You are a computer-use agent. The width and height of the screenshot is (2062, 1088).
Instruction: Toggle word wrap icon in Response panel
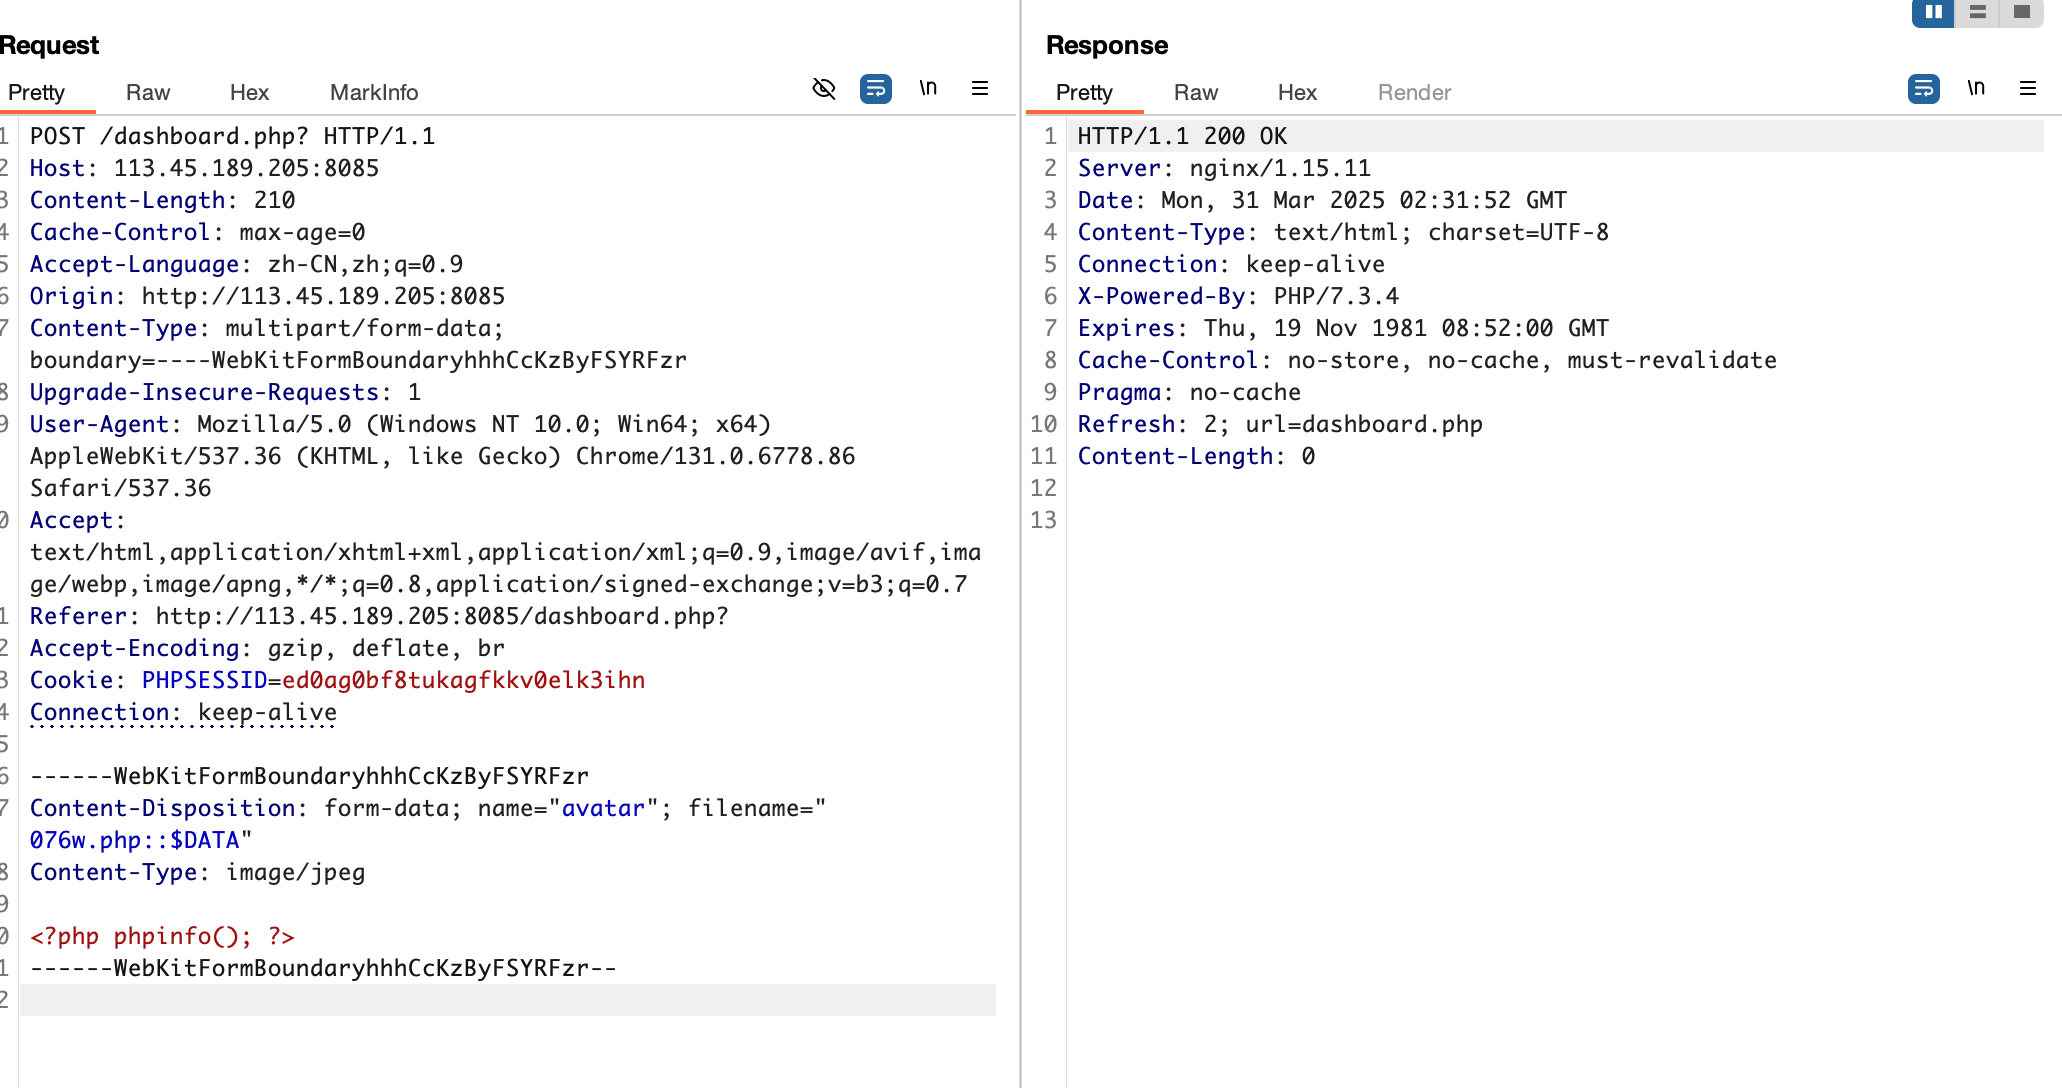coord(1923,89)
